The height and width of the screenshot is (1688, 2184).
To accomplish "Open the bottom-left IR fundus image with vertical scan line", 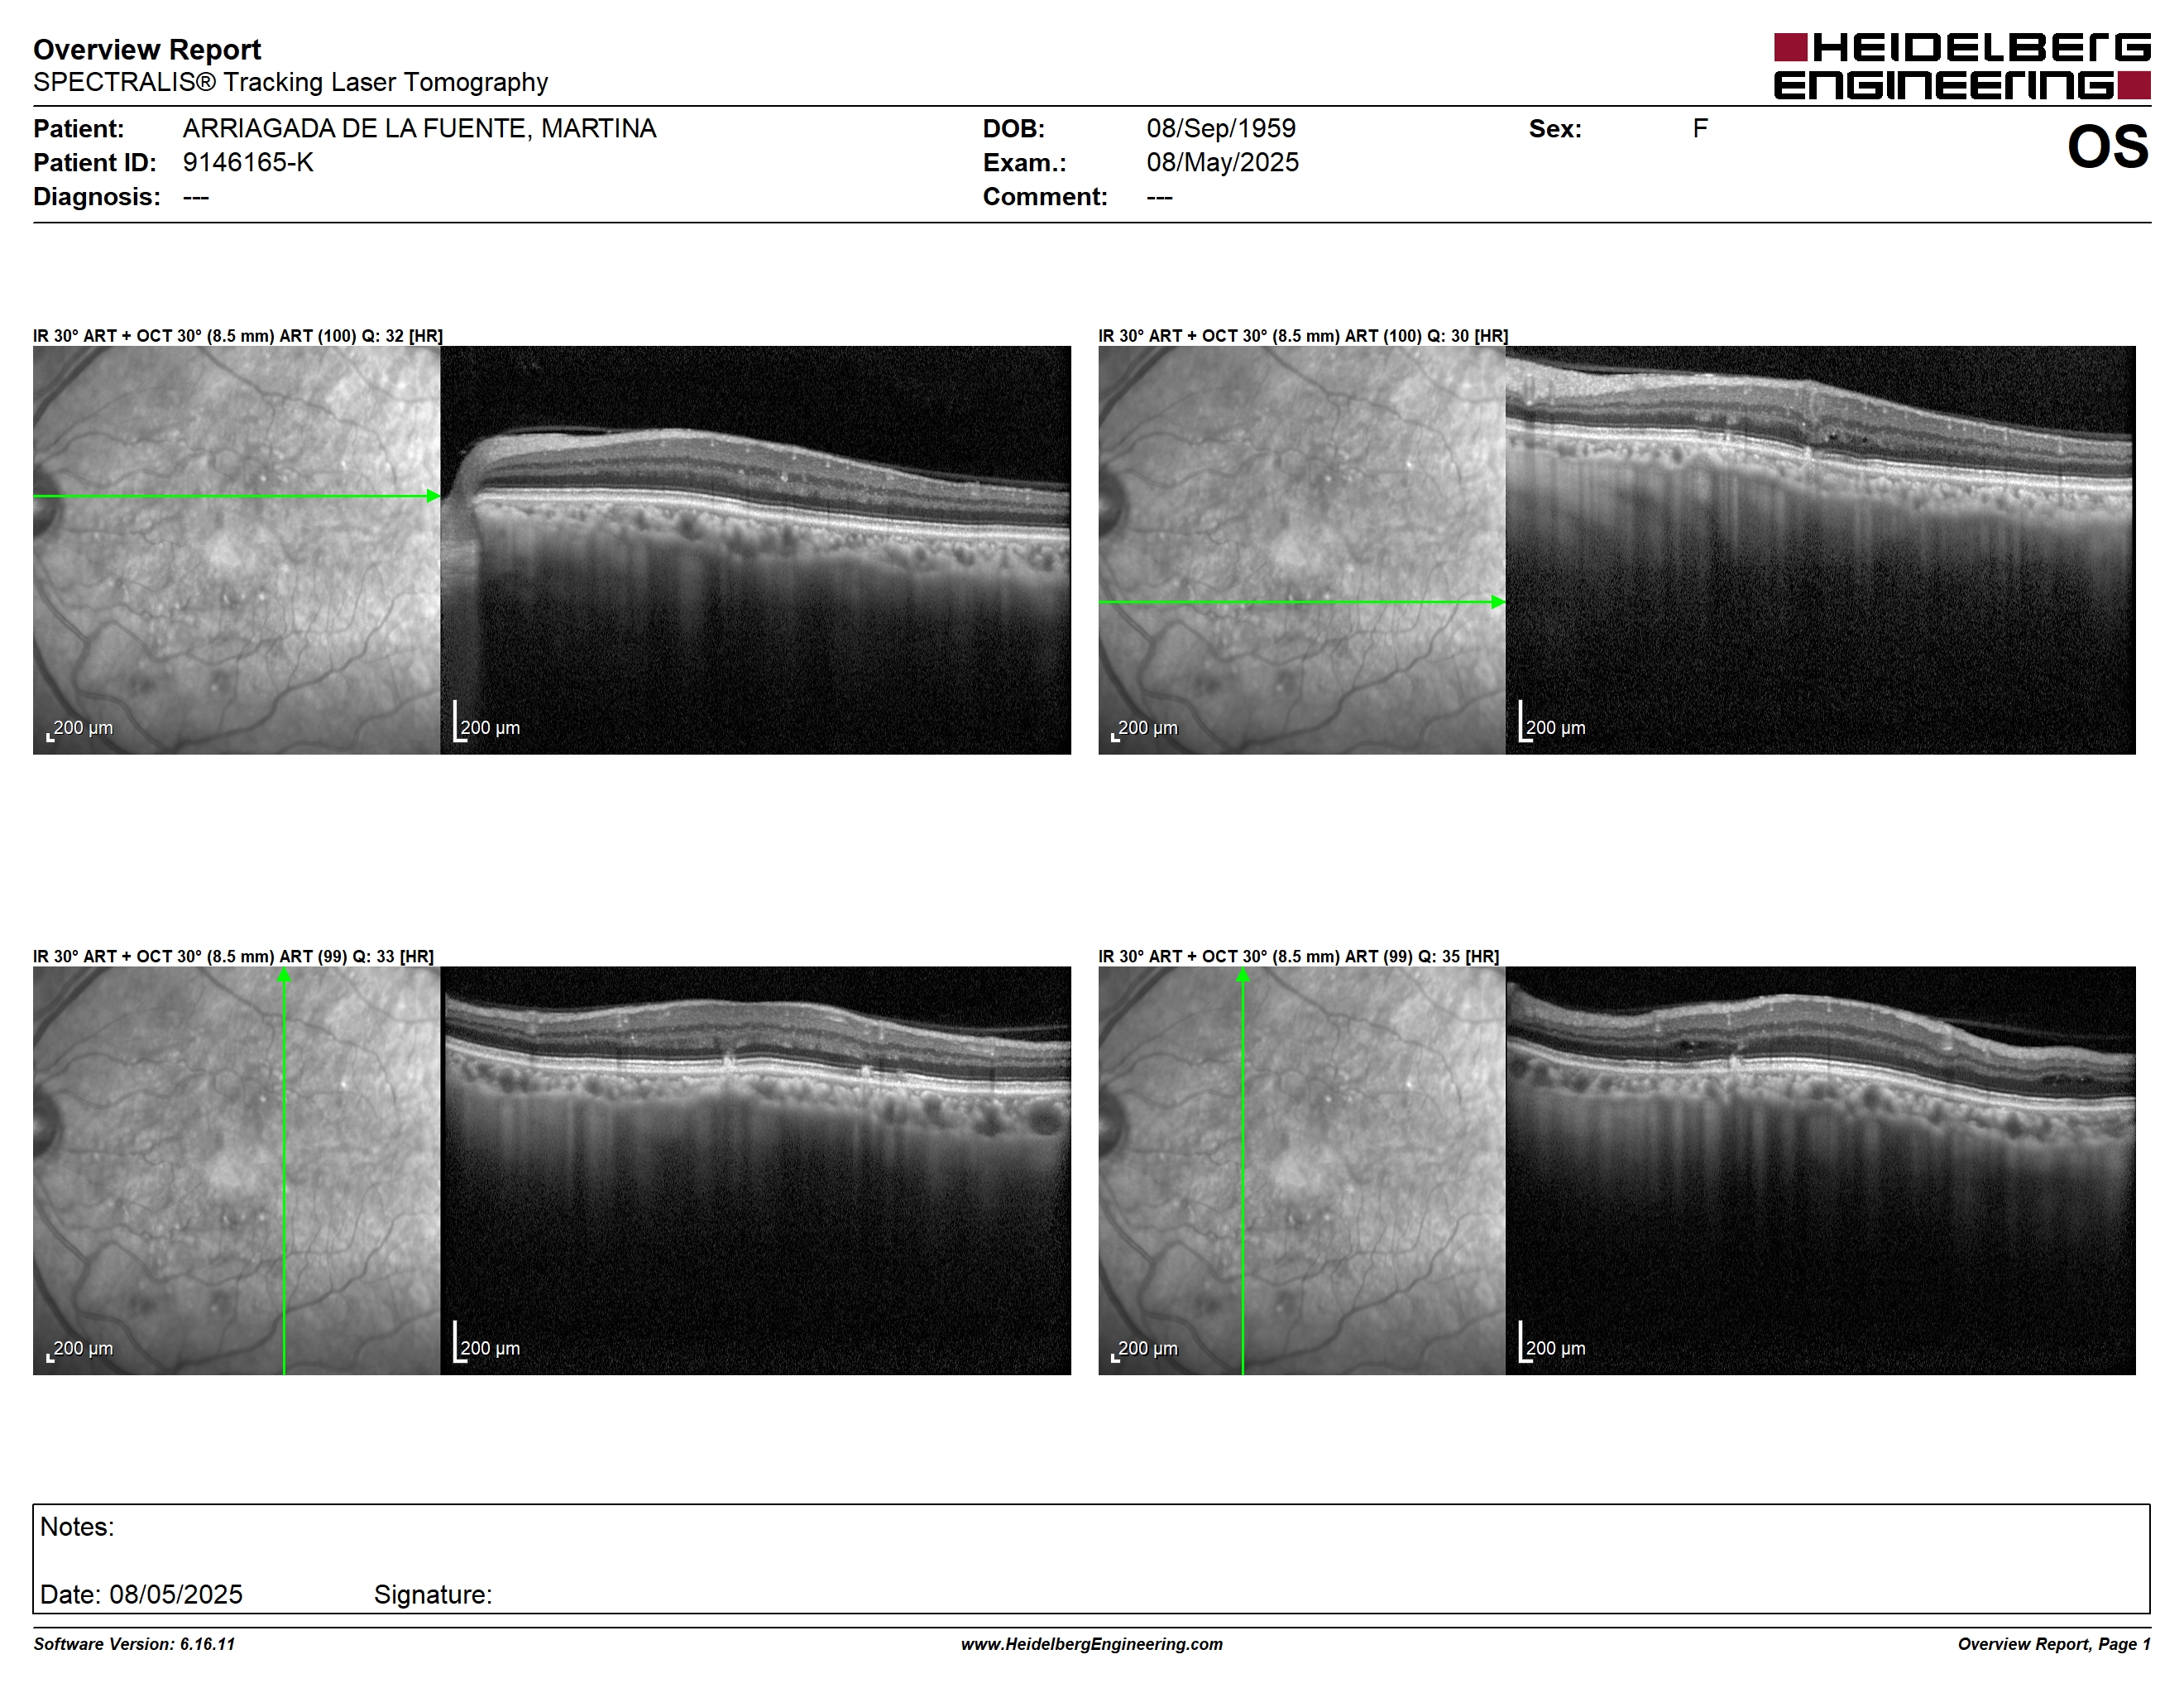I will pos(236,1170).
